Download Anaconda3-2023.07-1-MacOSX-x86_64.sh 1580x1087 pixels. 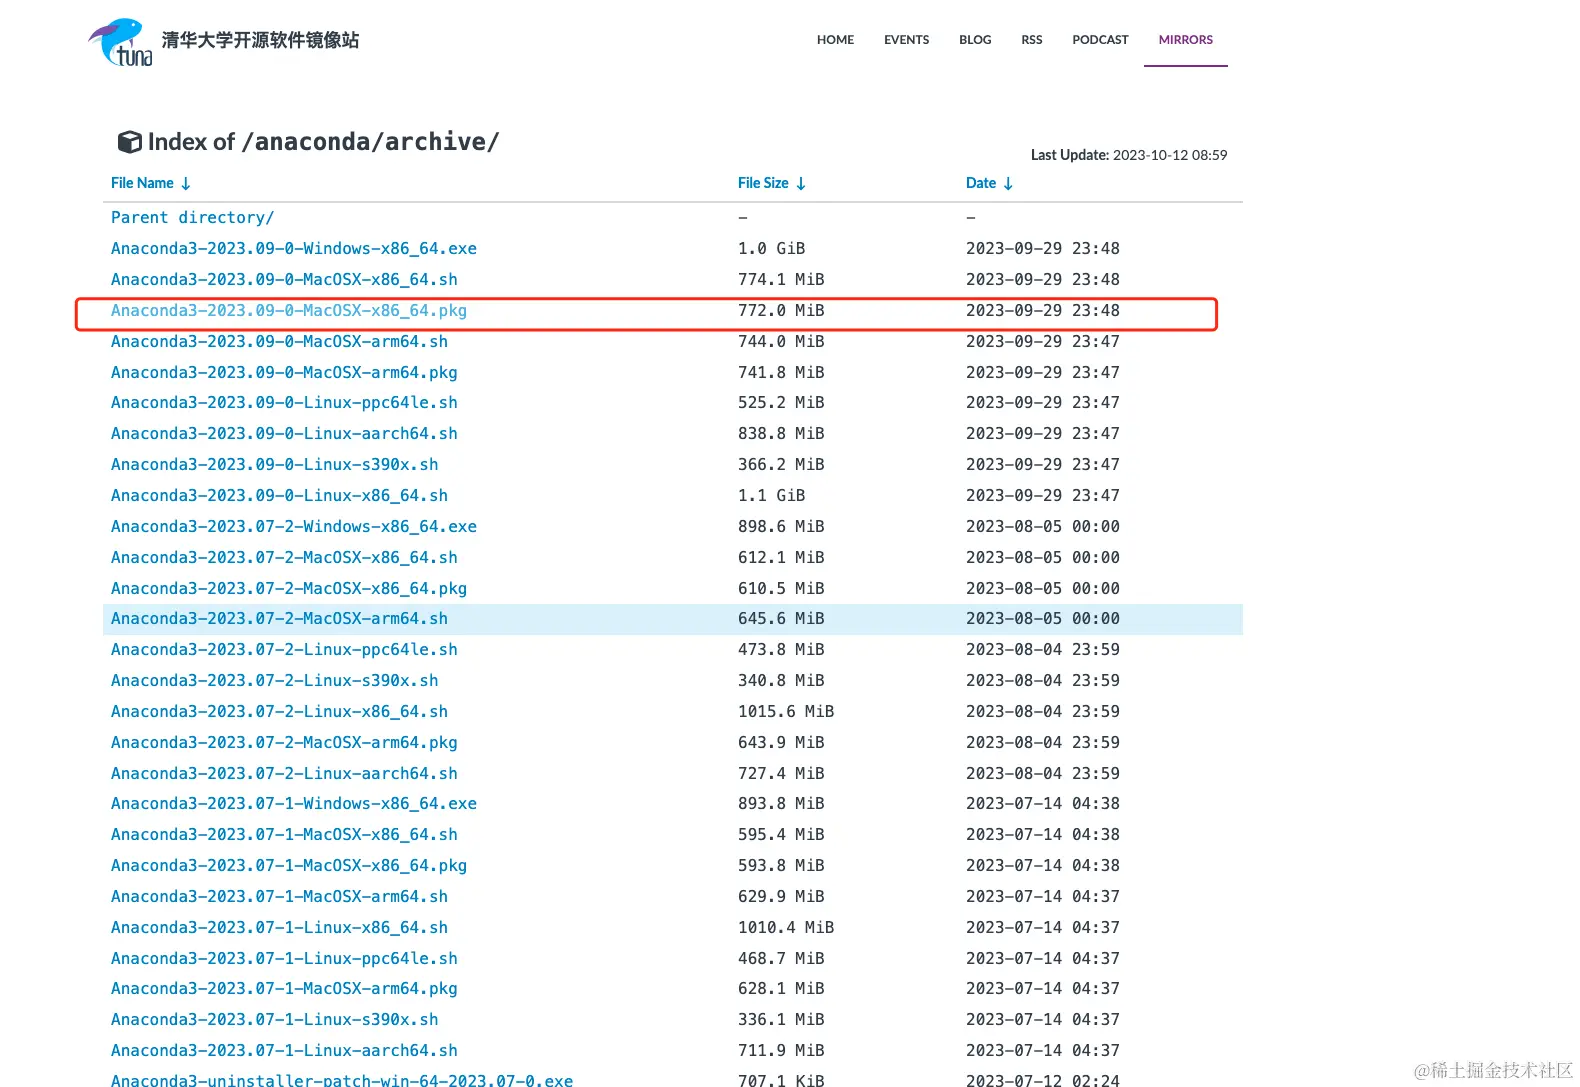tap(284, 834)
